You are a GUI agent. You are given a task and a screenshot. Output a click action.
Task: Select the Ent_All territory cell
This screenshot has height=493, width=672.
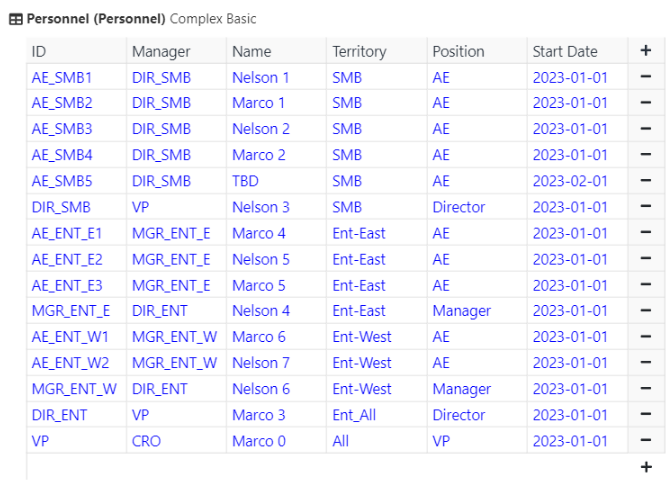tap(377, 415)
